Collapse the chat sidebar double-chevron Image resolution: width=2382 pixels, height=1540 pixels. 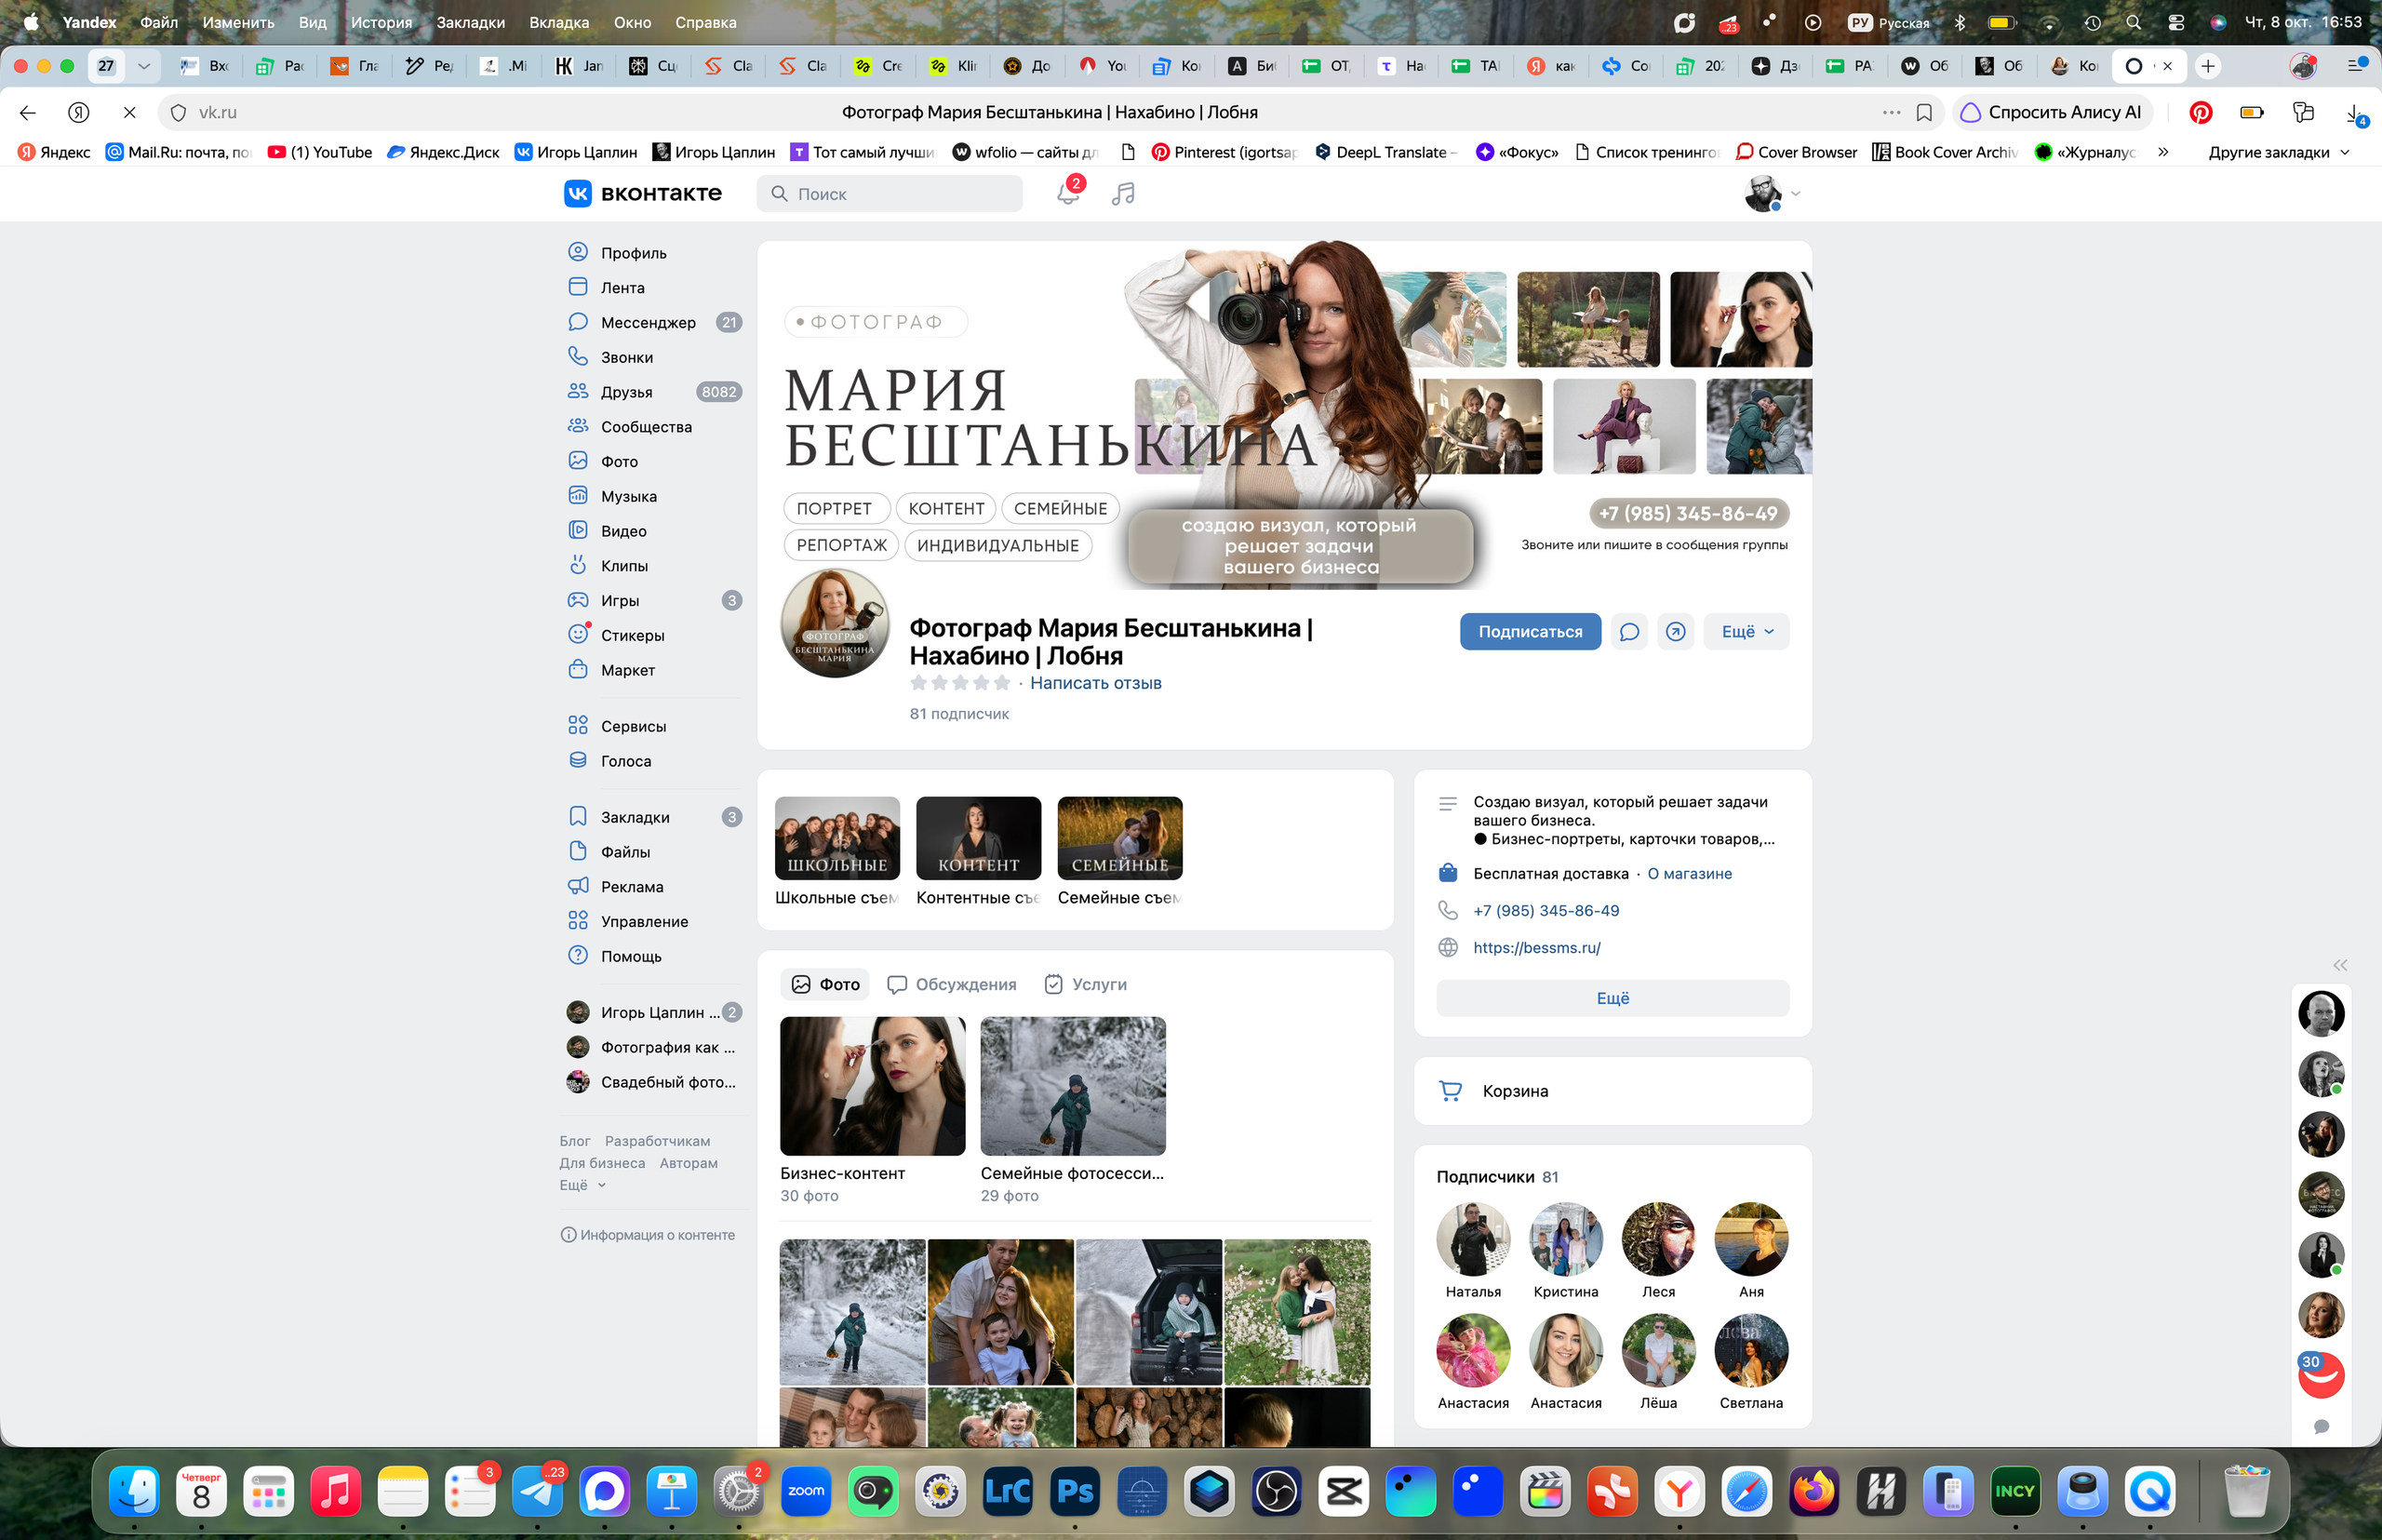tap(2340, 965)
